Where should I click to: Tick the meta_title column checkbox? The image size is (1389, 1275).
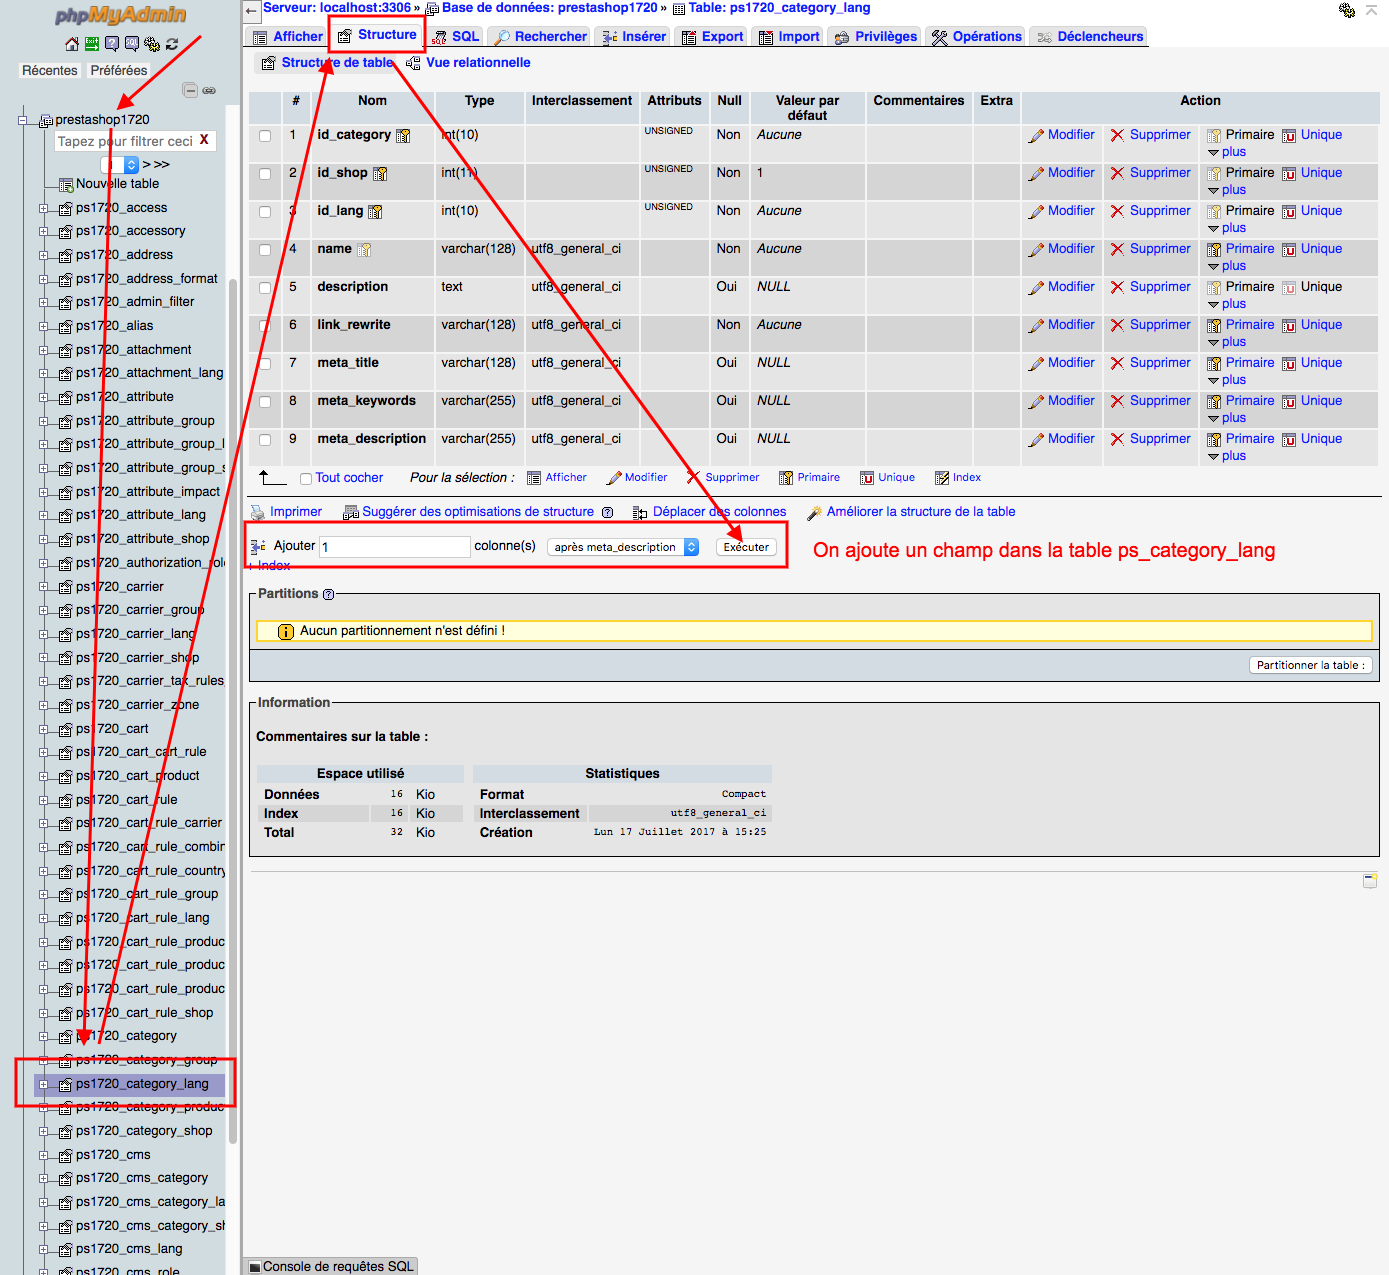pyautogui.click(x=265, y=364)
